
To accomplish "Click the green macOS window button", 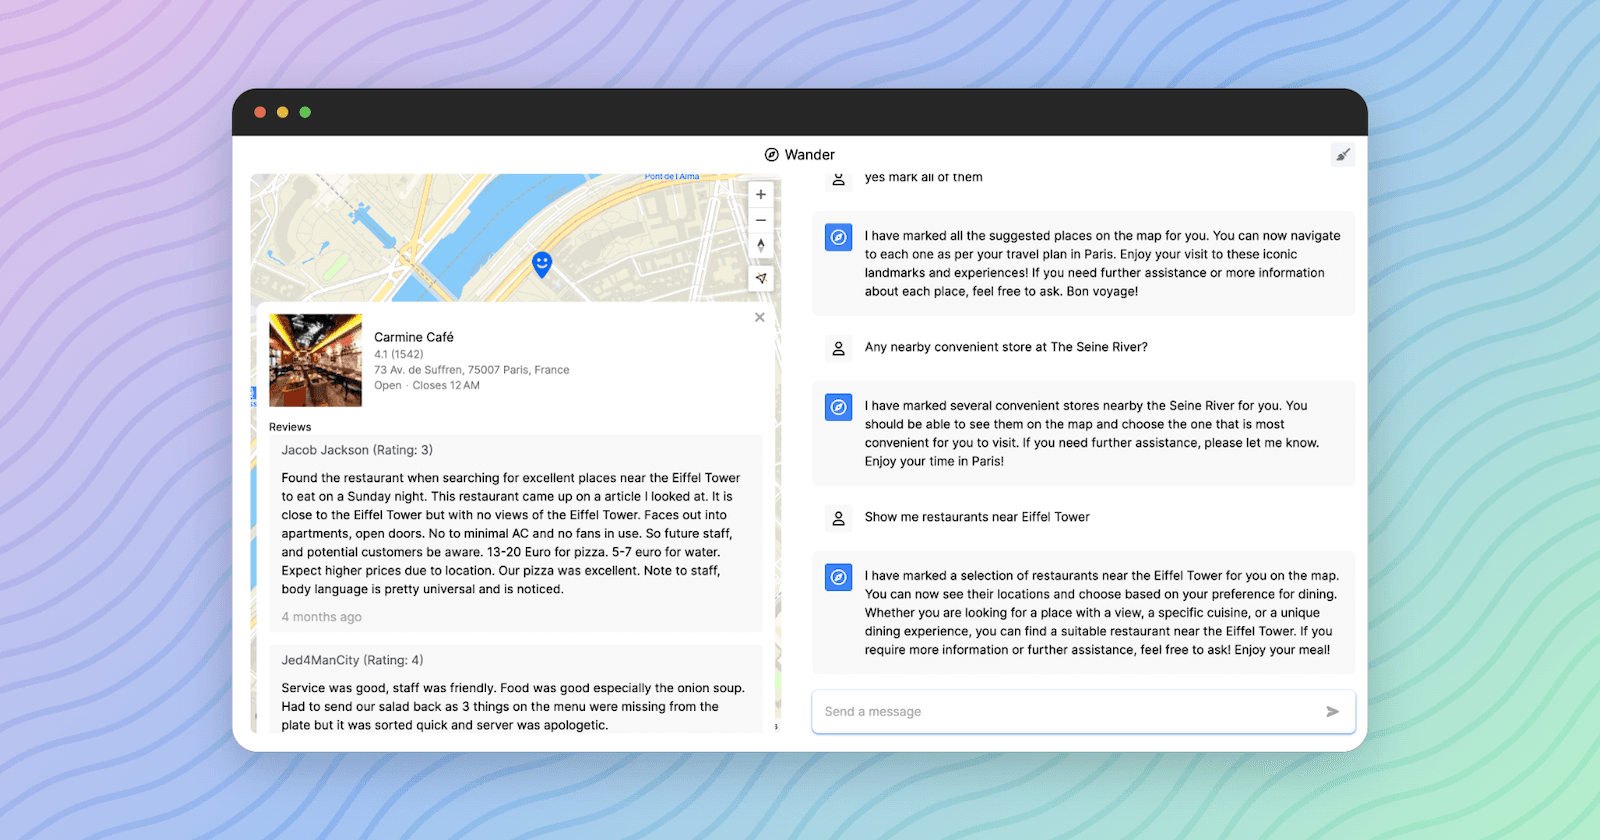I will click(305, 112).
